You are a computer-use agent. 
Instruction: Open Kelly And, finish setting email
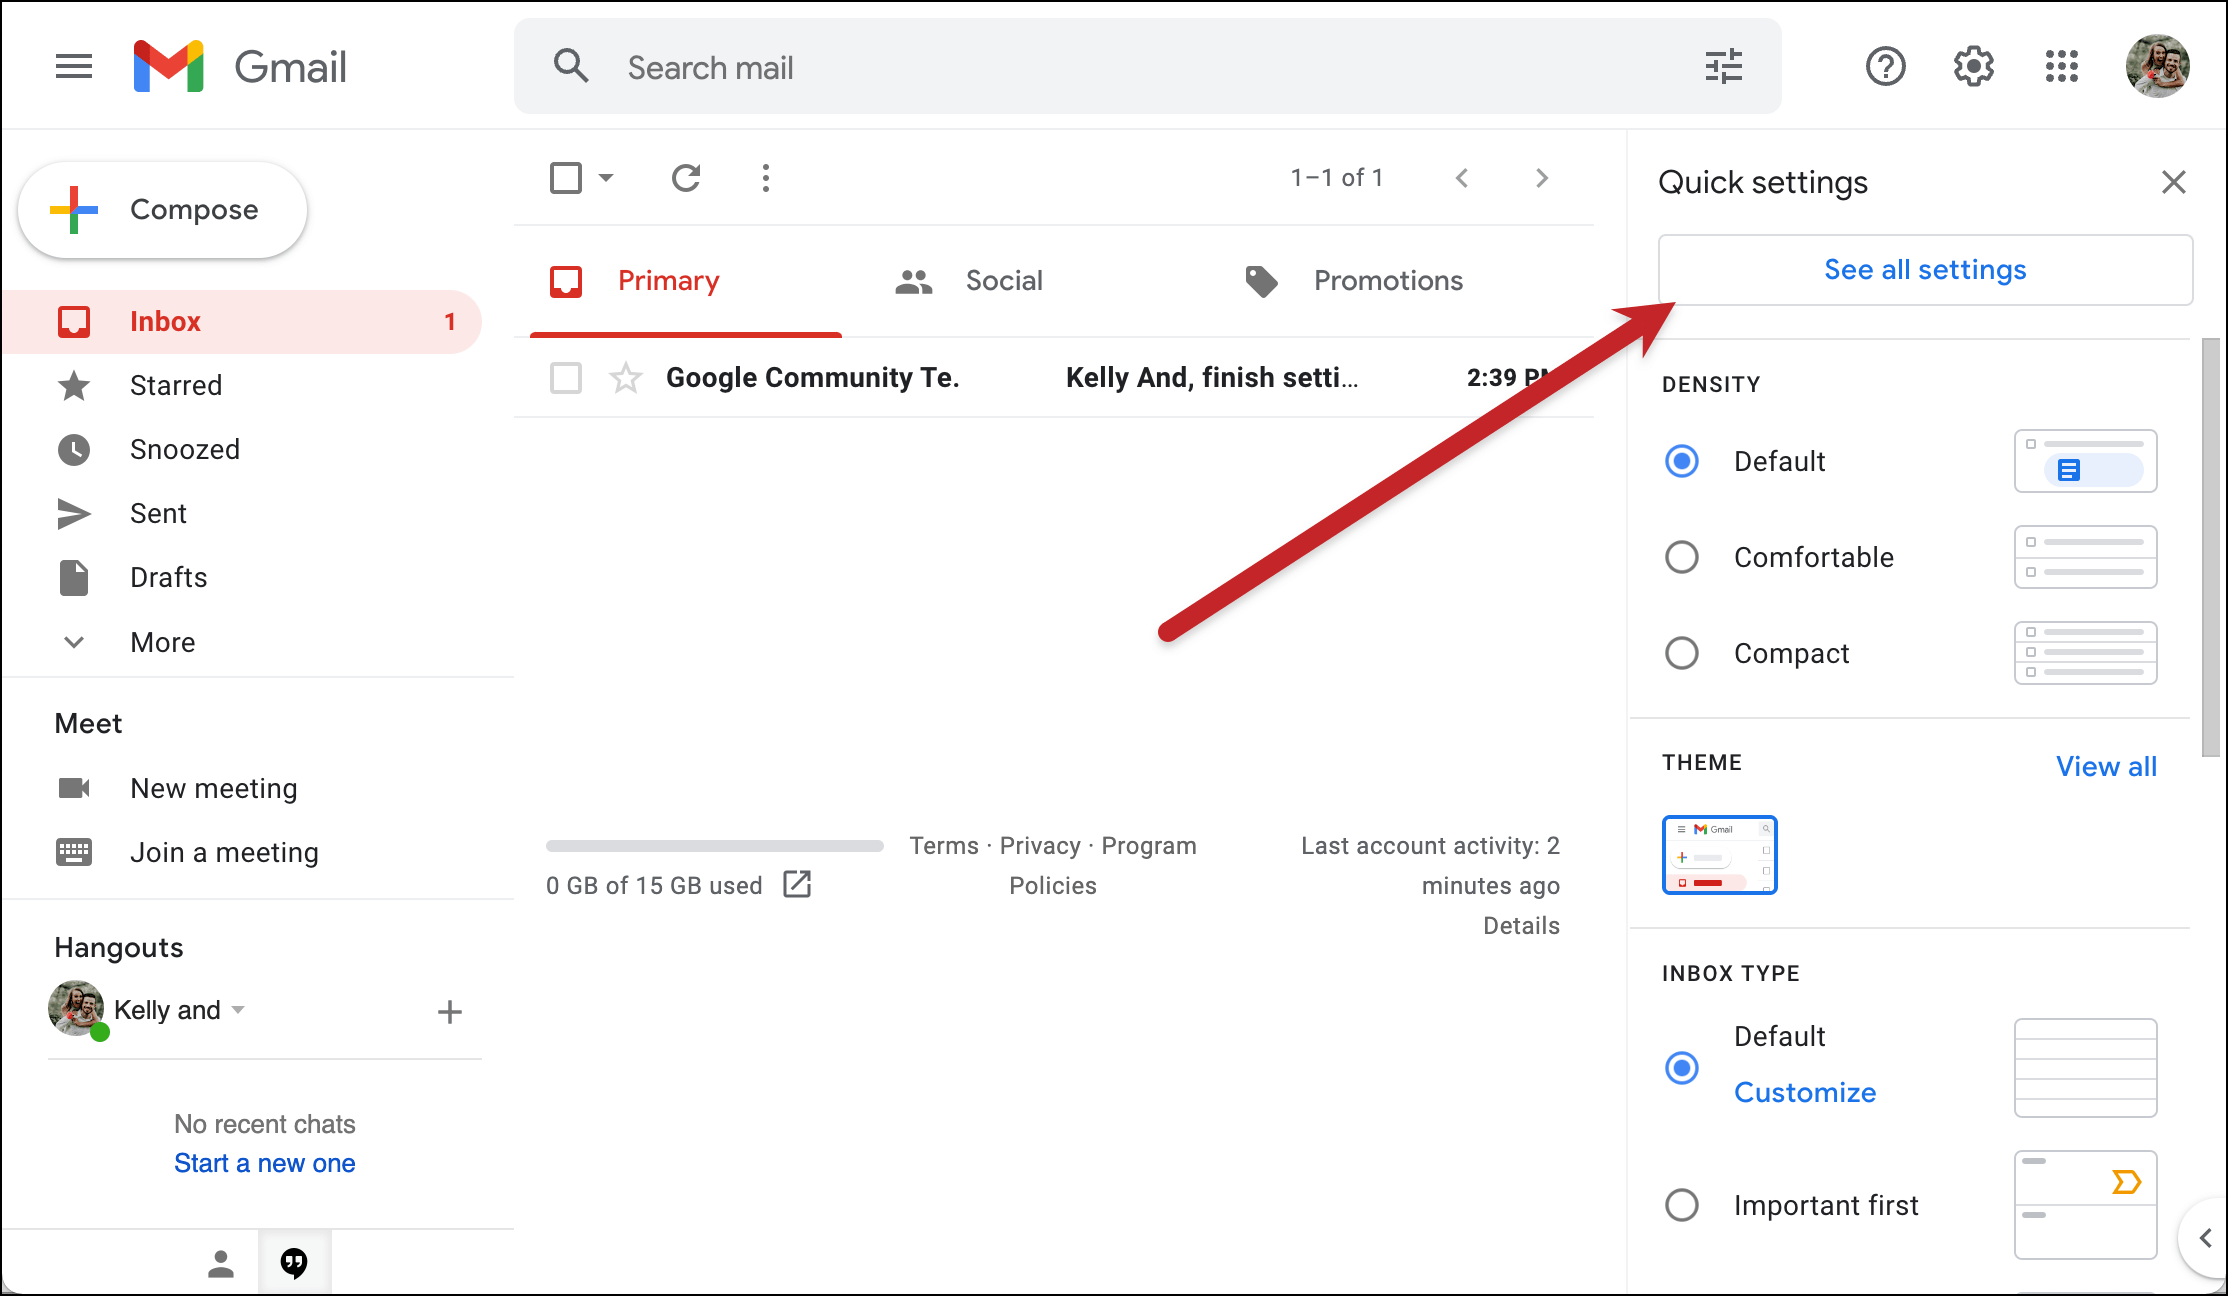tap(1054, 378)
